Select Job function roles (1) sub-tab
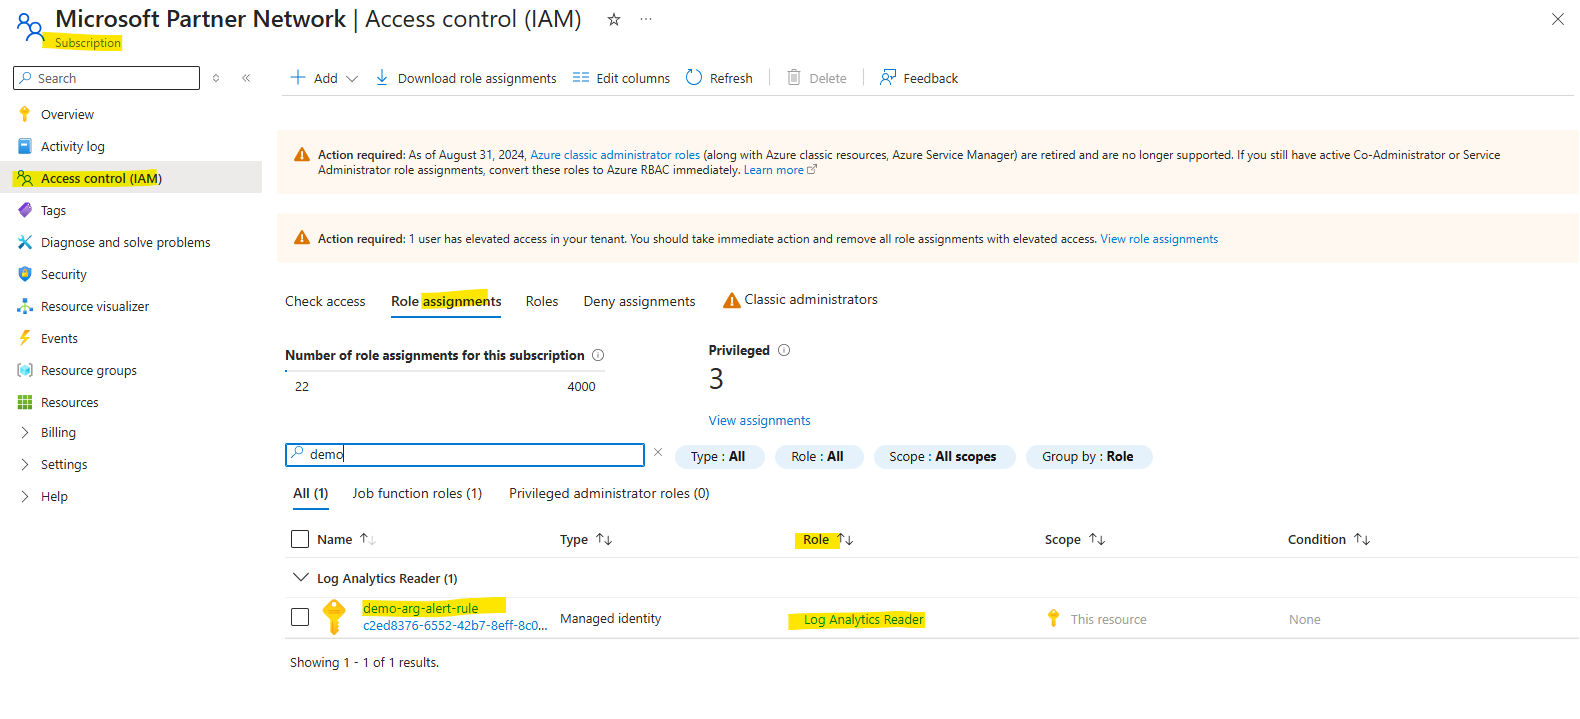This screenshot has height=719, width=1580. pos(417,494)
